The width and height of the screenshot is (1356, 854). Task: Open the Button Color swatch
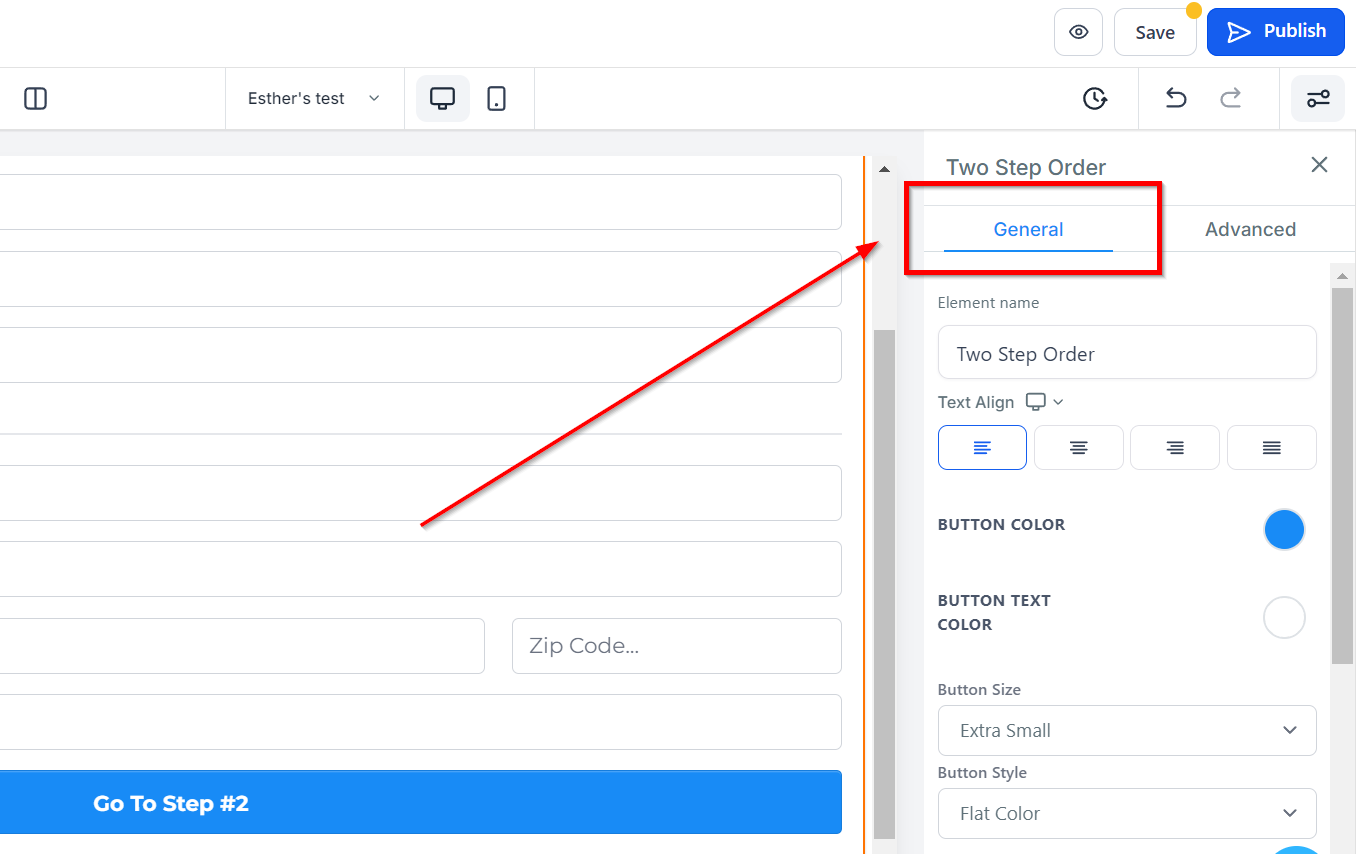point(1284,530)
